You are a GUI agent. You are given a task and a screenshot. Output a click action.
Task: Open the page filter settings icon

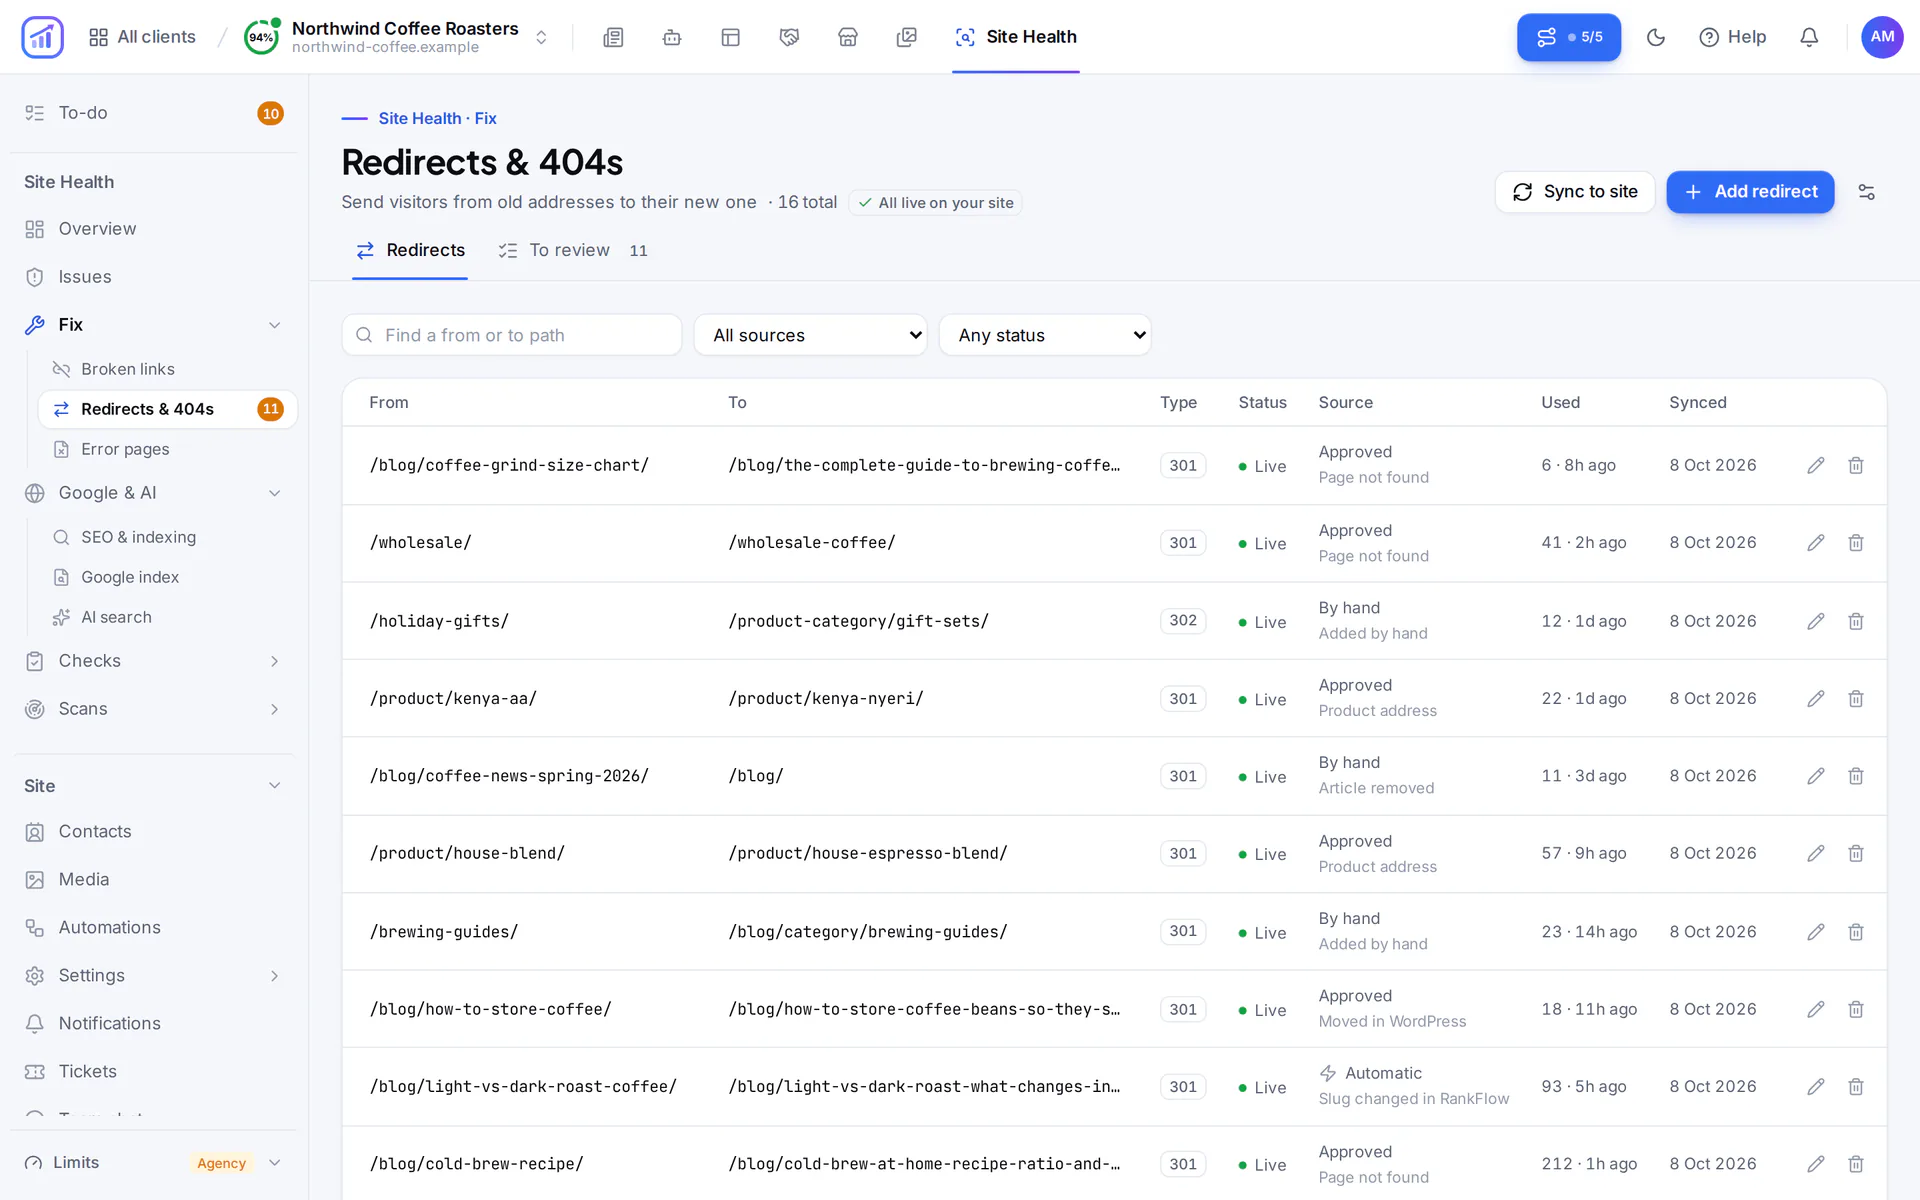pyautogui.click(x=1866, y=192)
